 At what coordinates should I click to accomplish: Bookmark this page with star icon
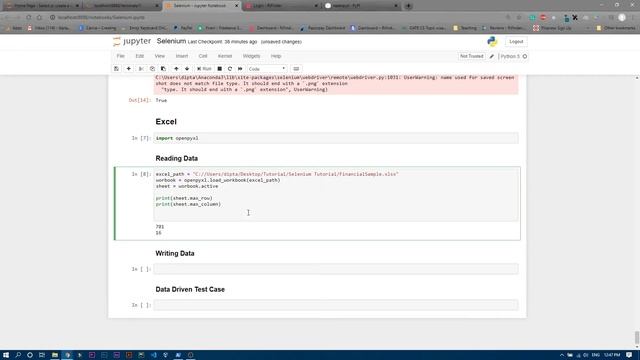(x=519, y=18)
